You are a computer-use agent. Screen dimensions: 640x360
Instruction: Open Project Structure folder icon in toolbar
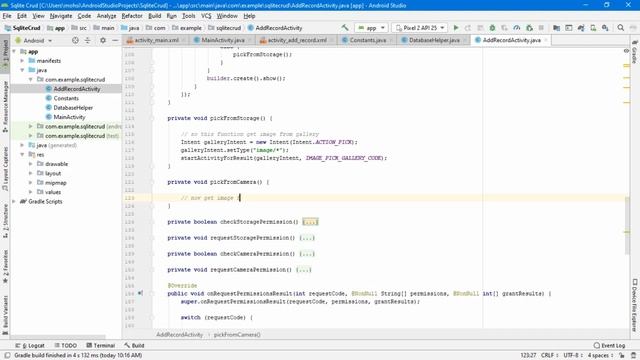(x=556, y=28)
